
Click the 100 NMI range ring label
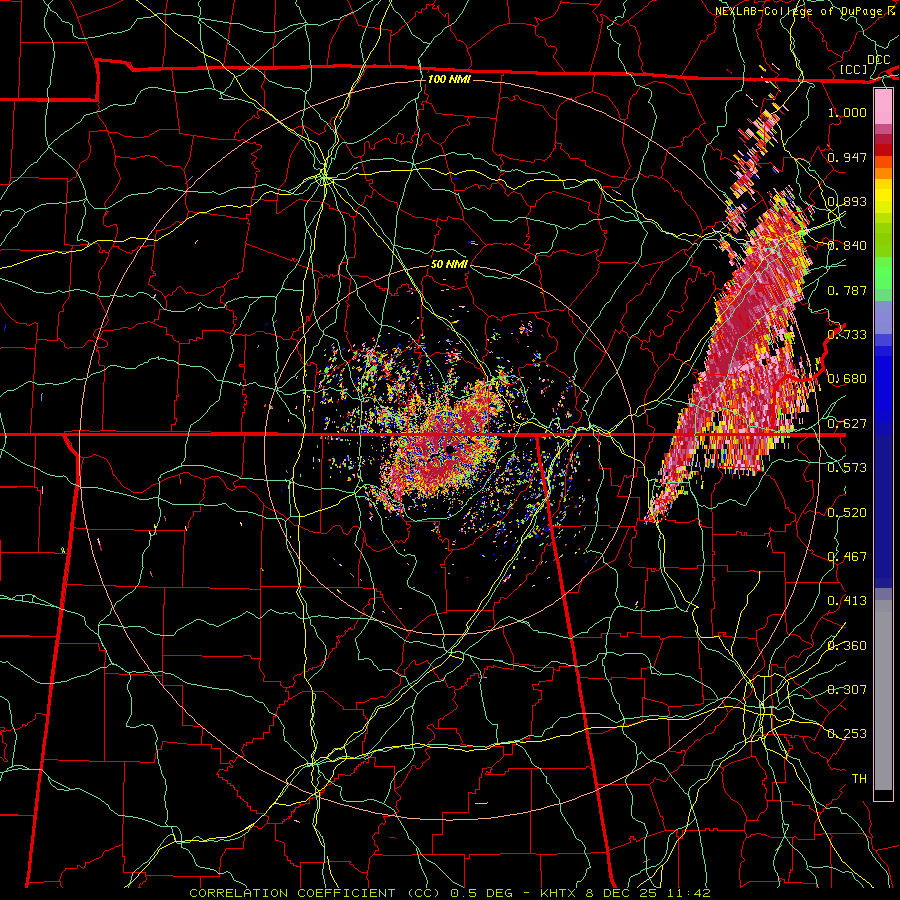(449, 79)
